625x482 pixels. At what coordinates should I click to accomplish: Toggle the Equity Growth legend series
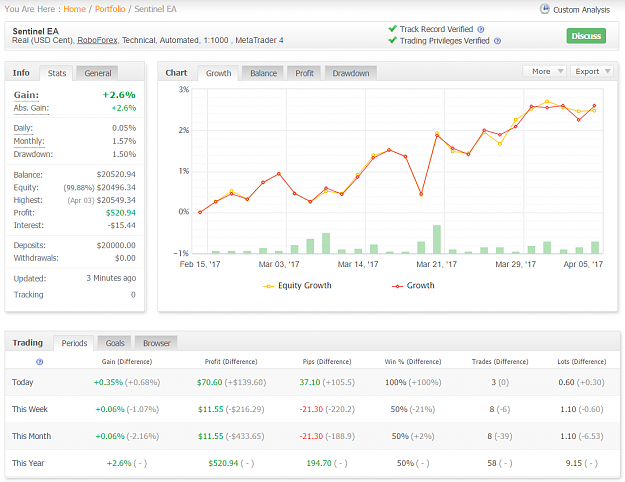click(x=297, y=285)
